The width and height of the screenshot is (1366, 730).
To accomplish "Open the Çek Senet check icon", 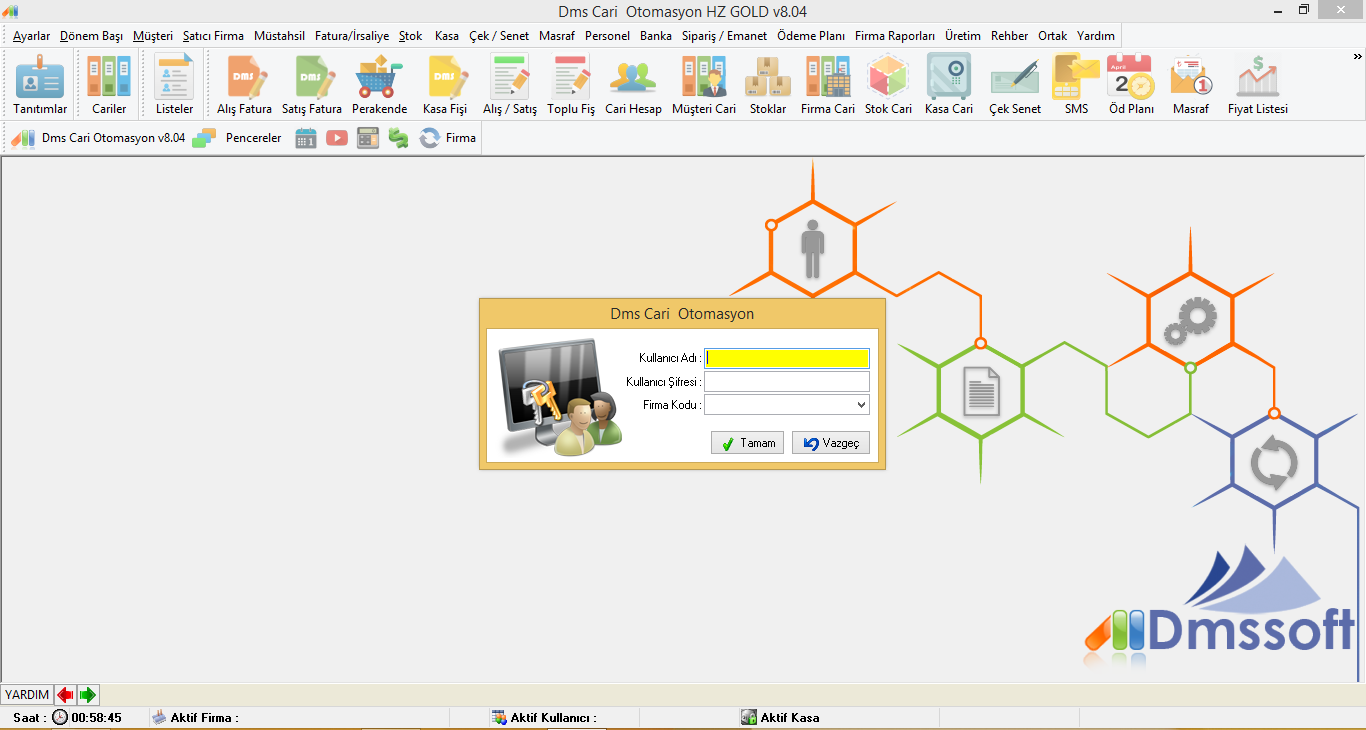I will [x=1015, y=85].
